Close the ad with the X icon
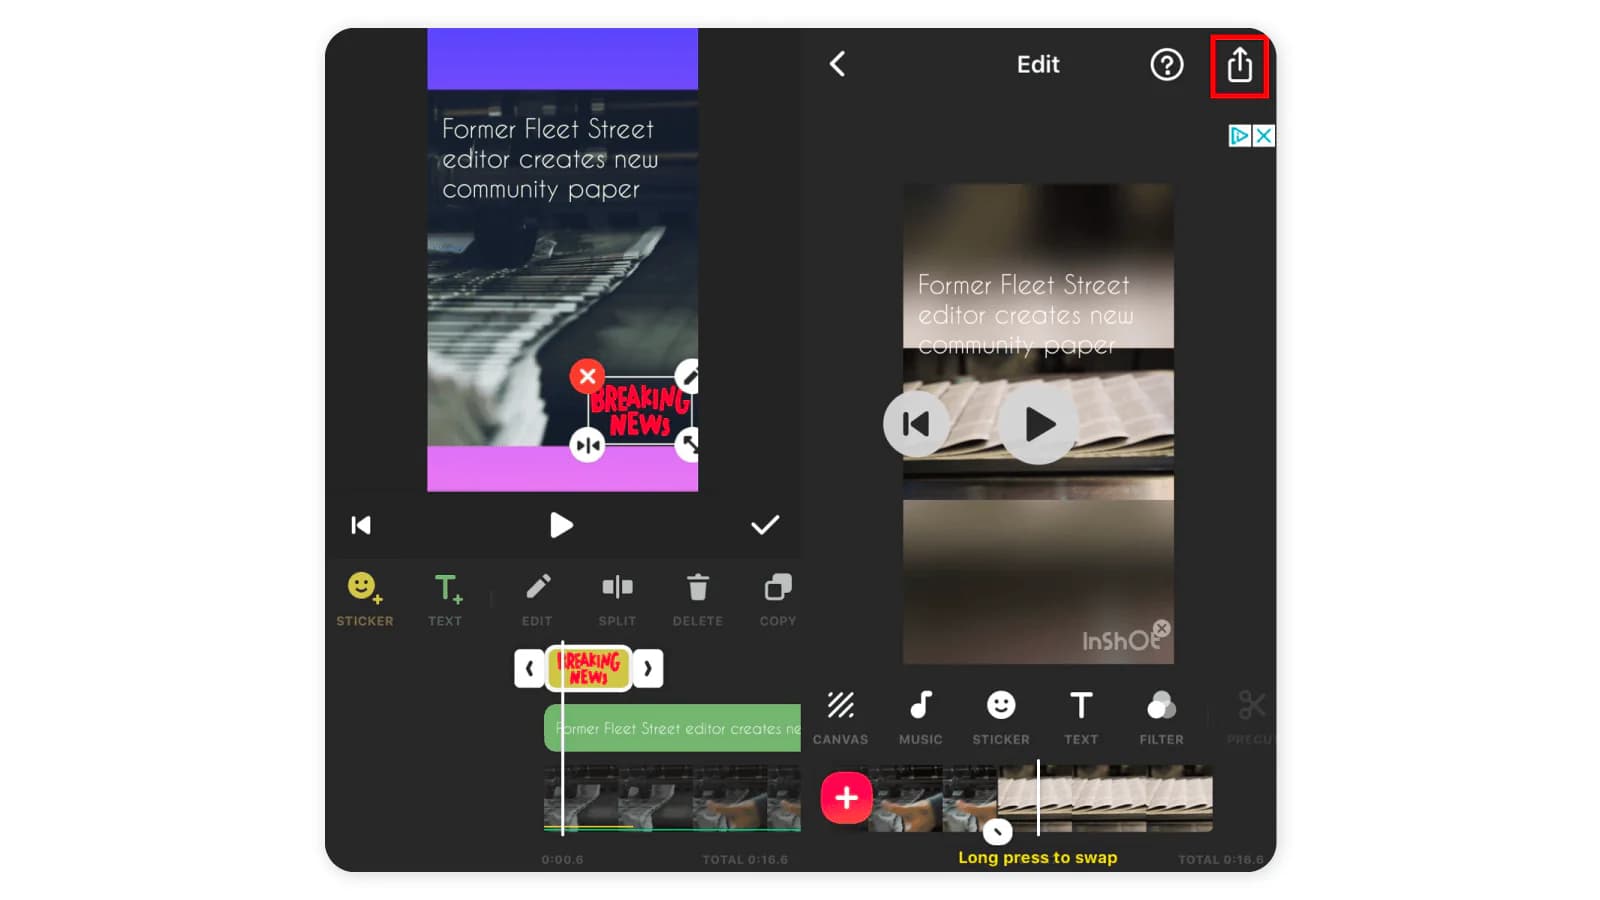 1264,136
